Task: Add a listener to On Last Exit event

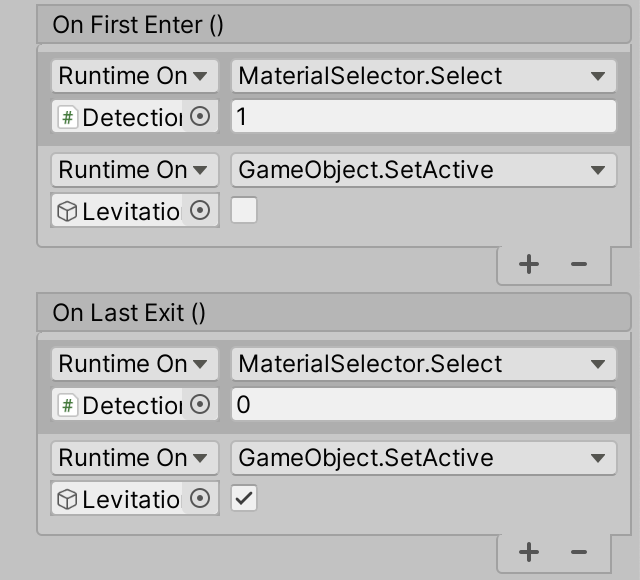Action: [x=529, y=552]
